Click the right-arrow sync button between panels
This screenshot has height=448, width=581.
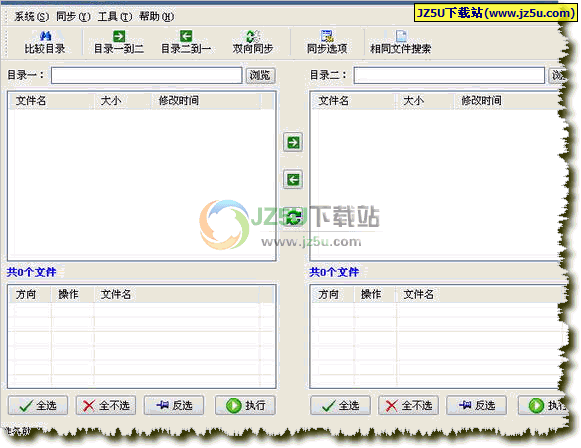point(293,143)
